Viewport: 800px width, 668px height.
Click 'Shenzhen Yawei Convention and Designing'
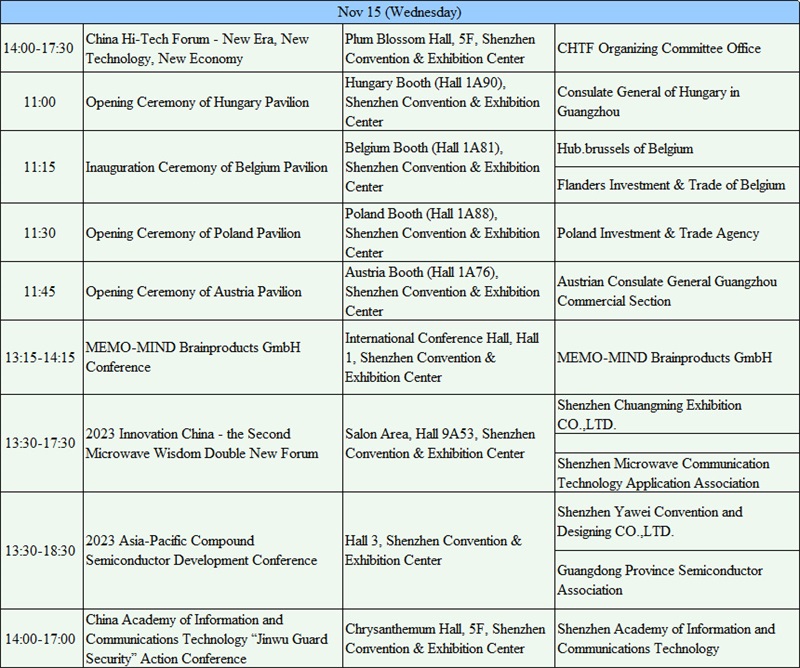(677, 521)
